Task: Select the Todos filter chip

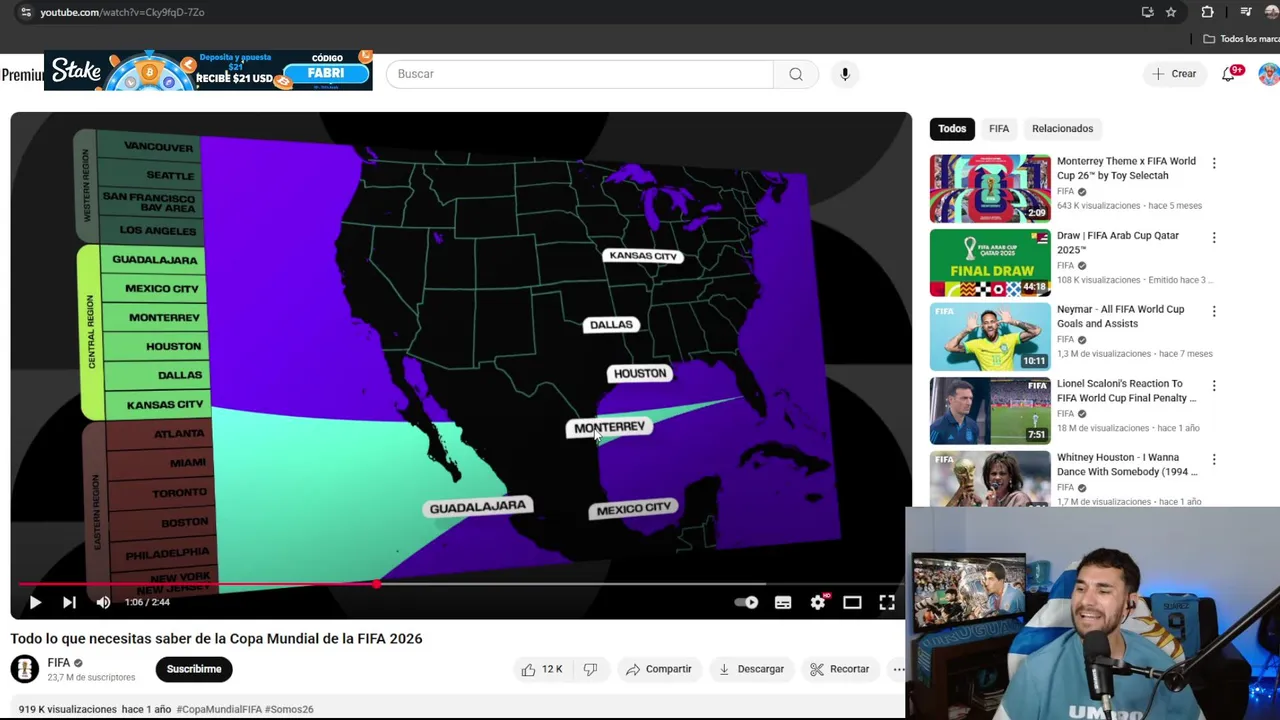Action: coord(952,128)
